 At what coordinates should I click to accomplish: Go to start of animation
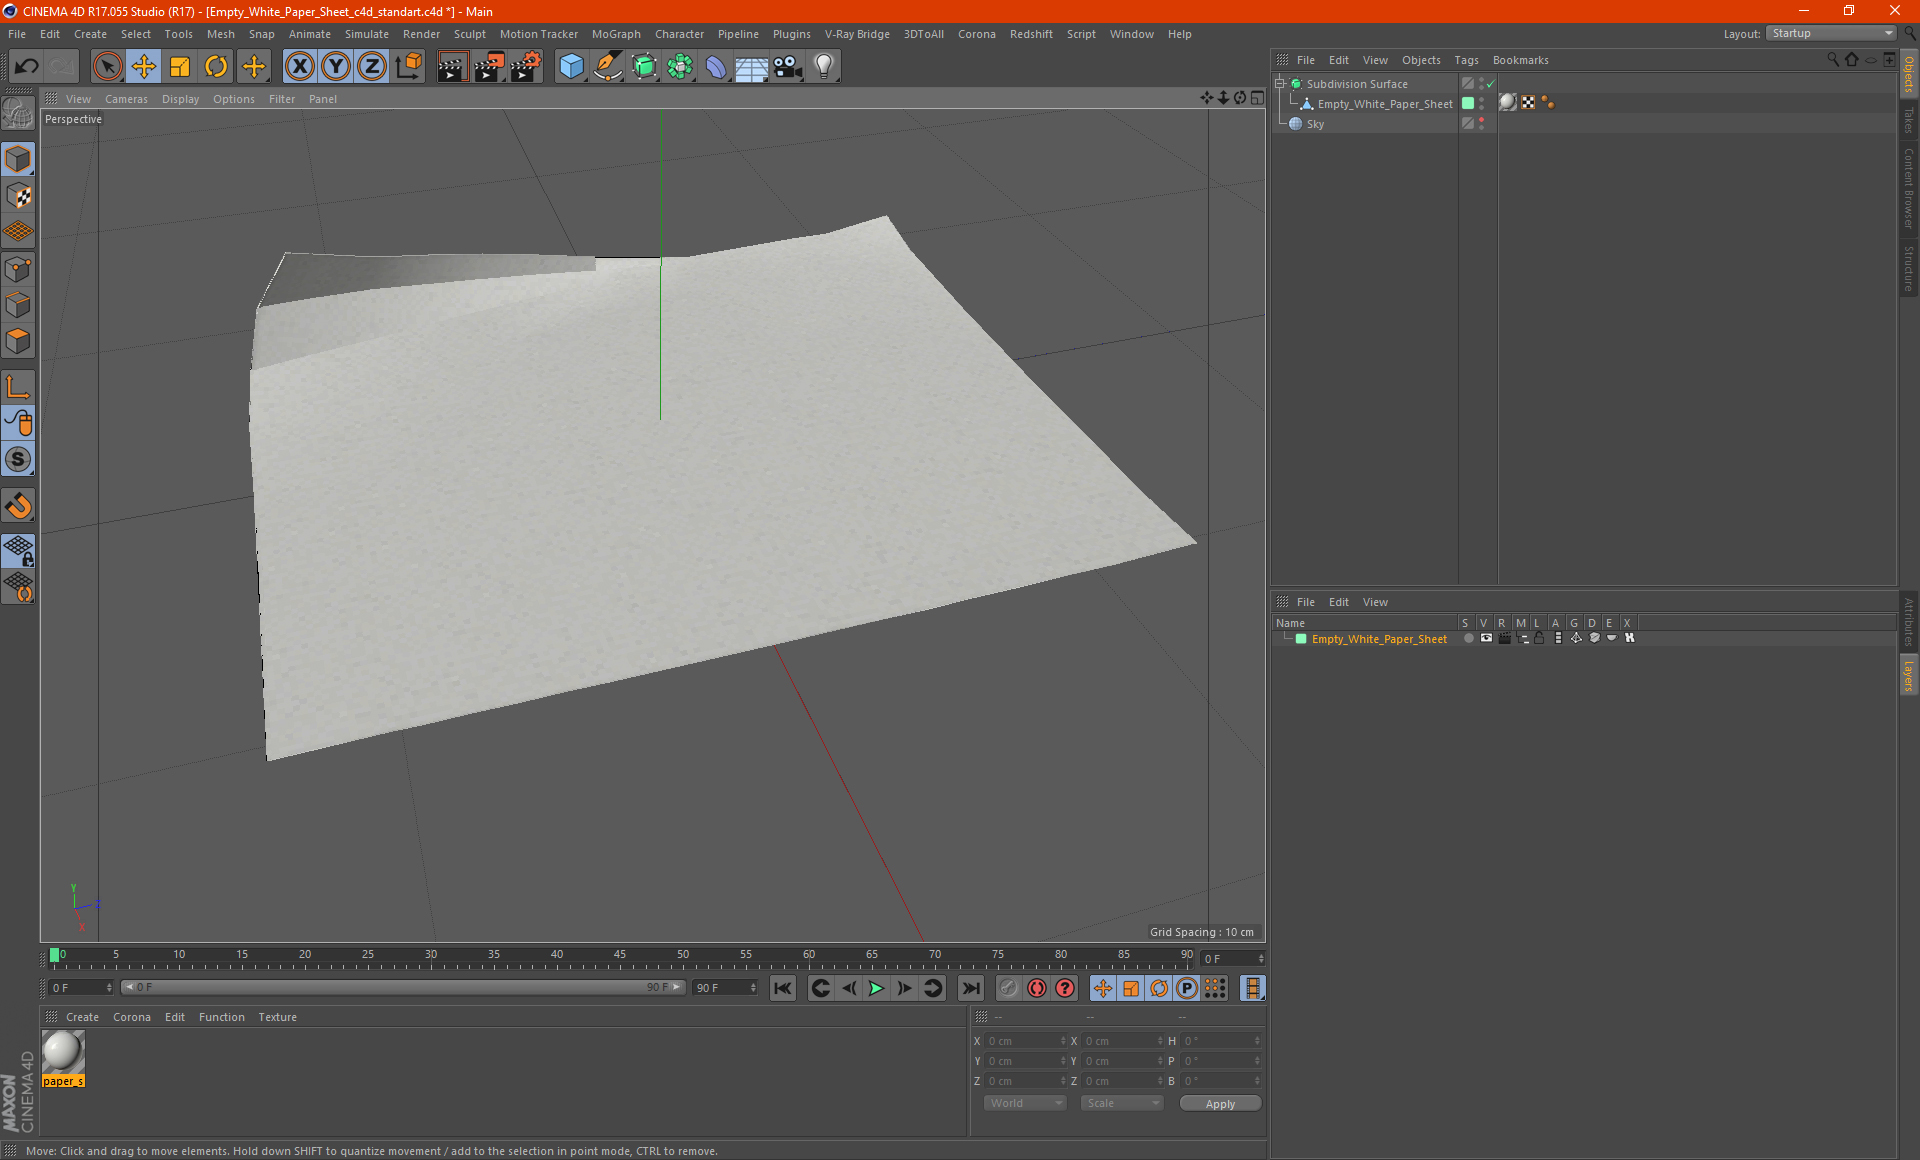783,988
